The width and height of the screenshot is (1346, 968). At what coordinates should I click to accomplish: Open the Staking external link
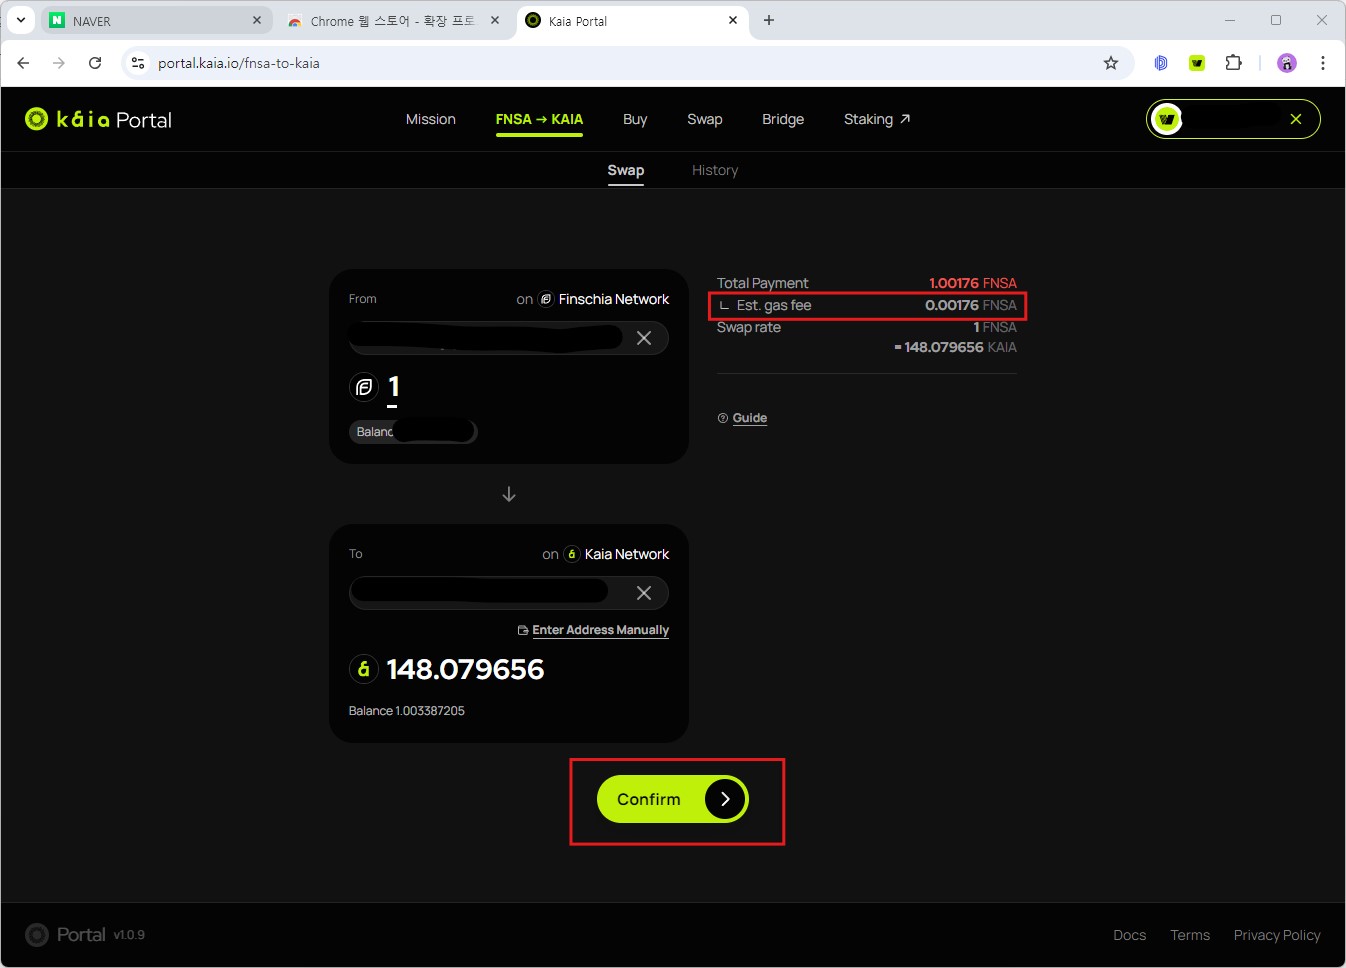[877, 119]
